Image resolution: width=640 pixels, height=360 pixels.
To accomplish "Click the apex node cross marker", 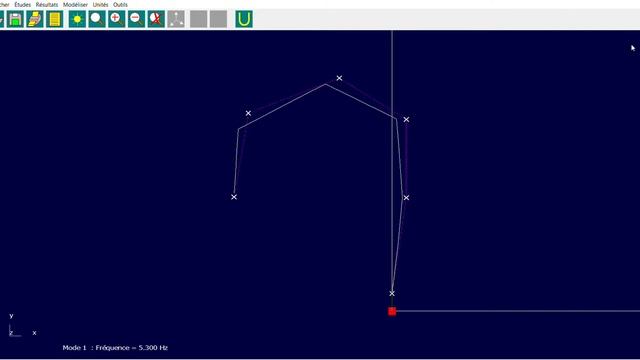I will click(x=339, y=78).
